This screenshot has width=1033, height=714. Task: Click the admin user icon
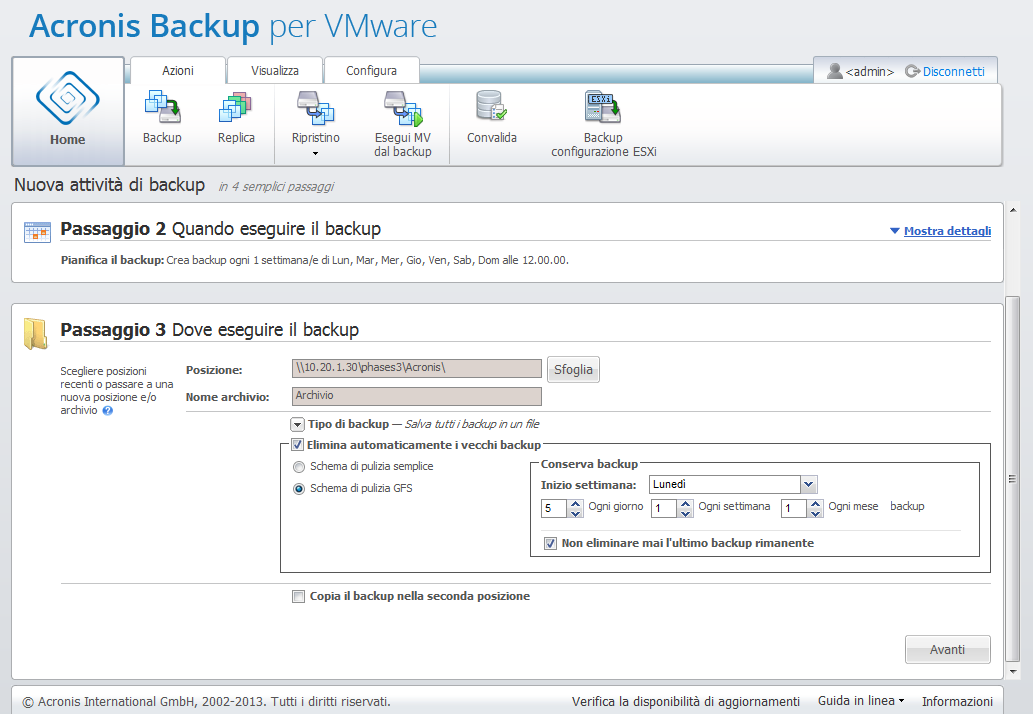(835, 70)
